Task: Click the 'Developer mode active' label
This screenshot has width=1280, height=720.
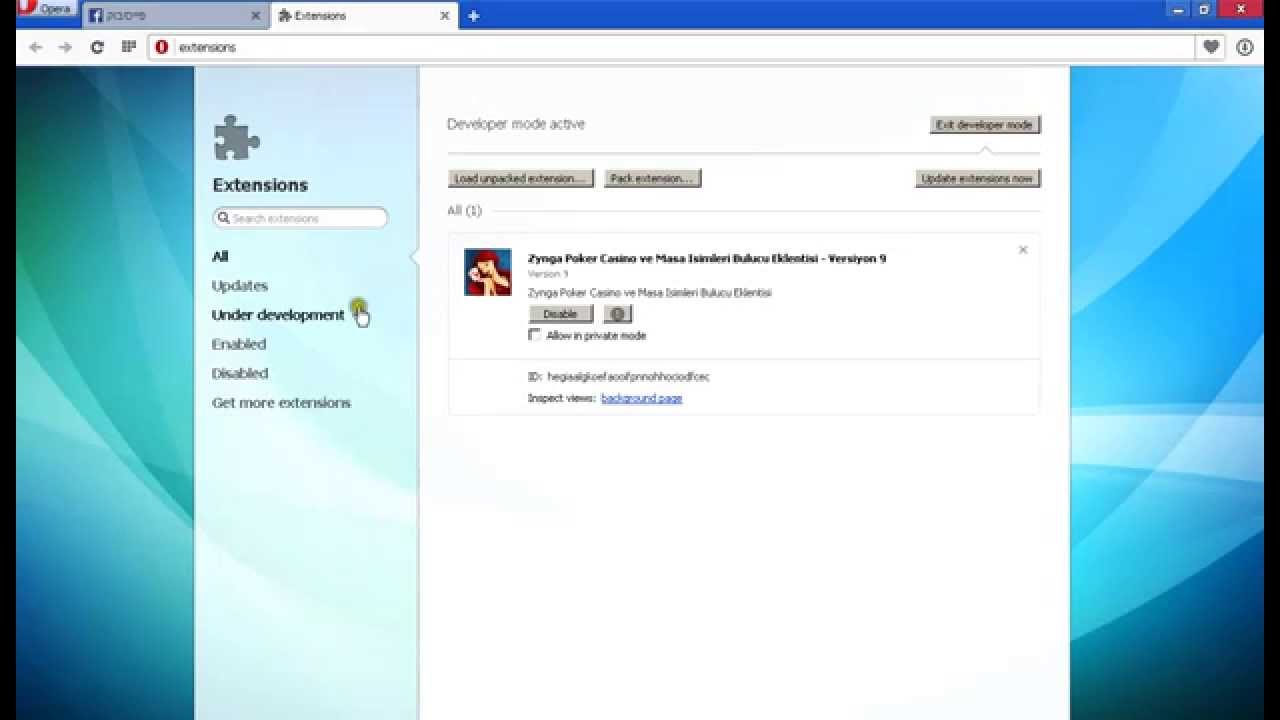Action: pyautogui.click(x=516, y=124)
